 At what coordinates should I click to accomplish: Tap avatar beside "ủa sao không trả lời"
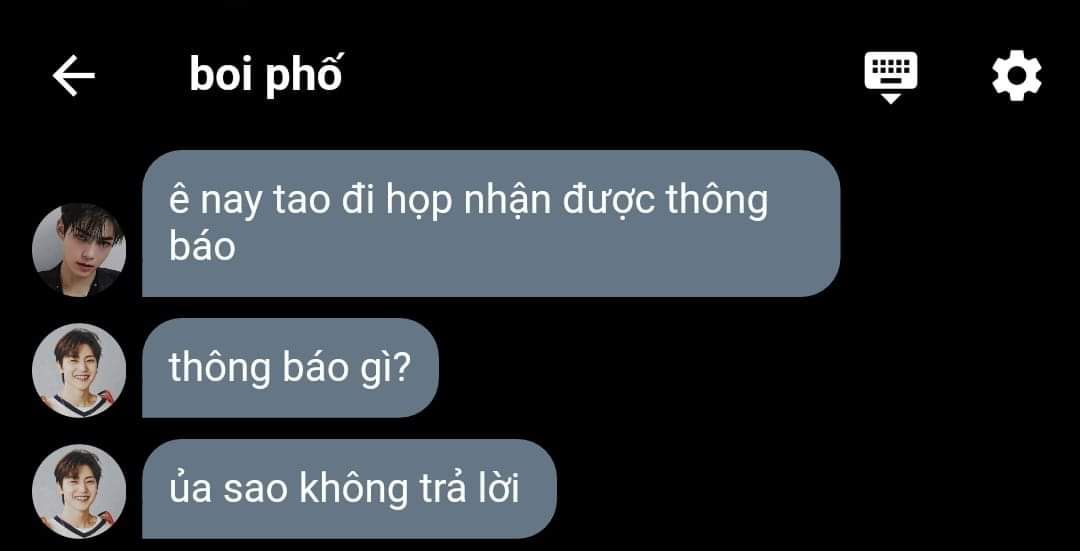[x=79, y=491]
